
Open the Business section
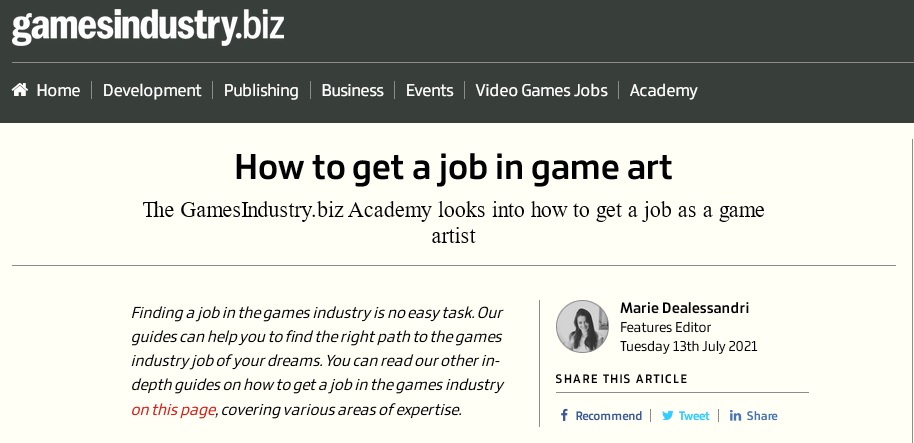[x=352, y=90]
